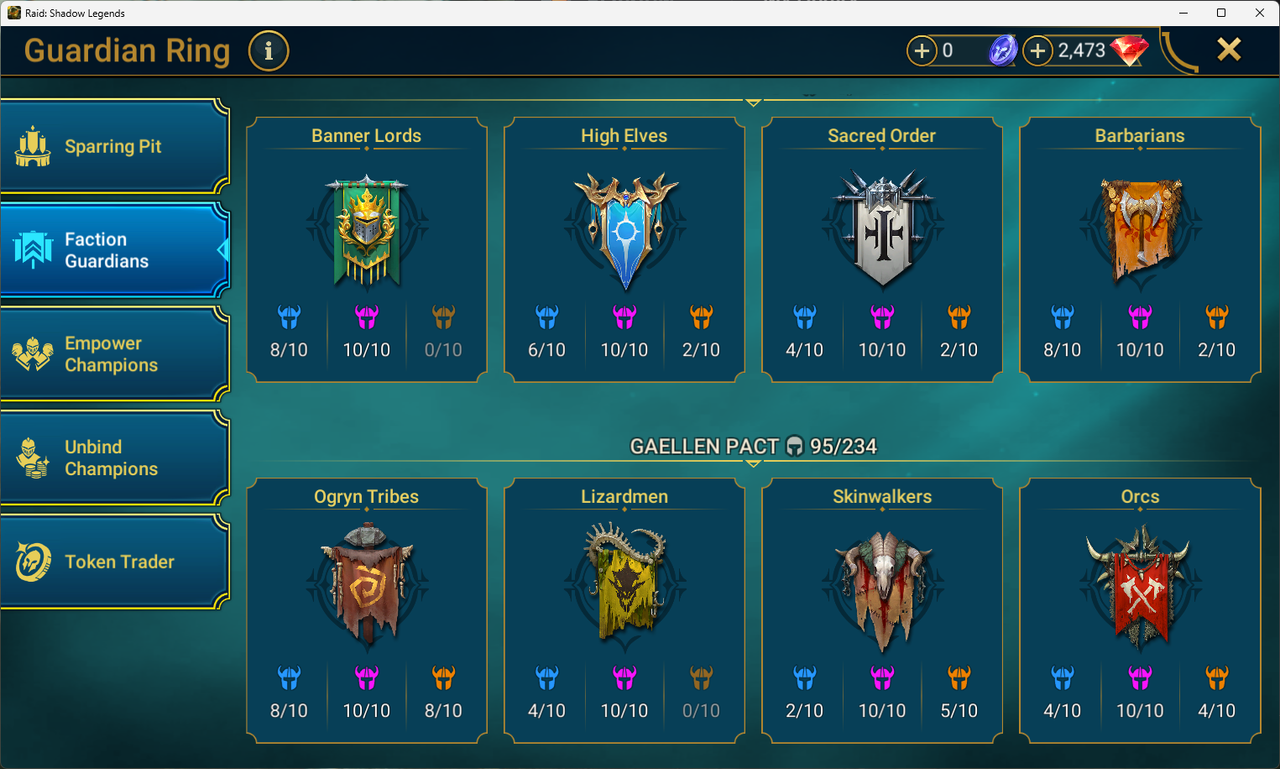Click Ogryn Tribes legendary guardian slot 8/10

(x=443, y=694)
